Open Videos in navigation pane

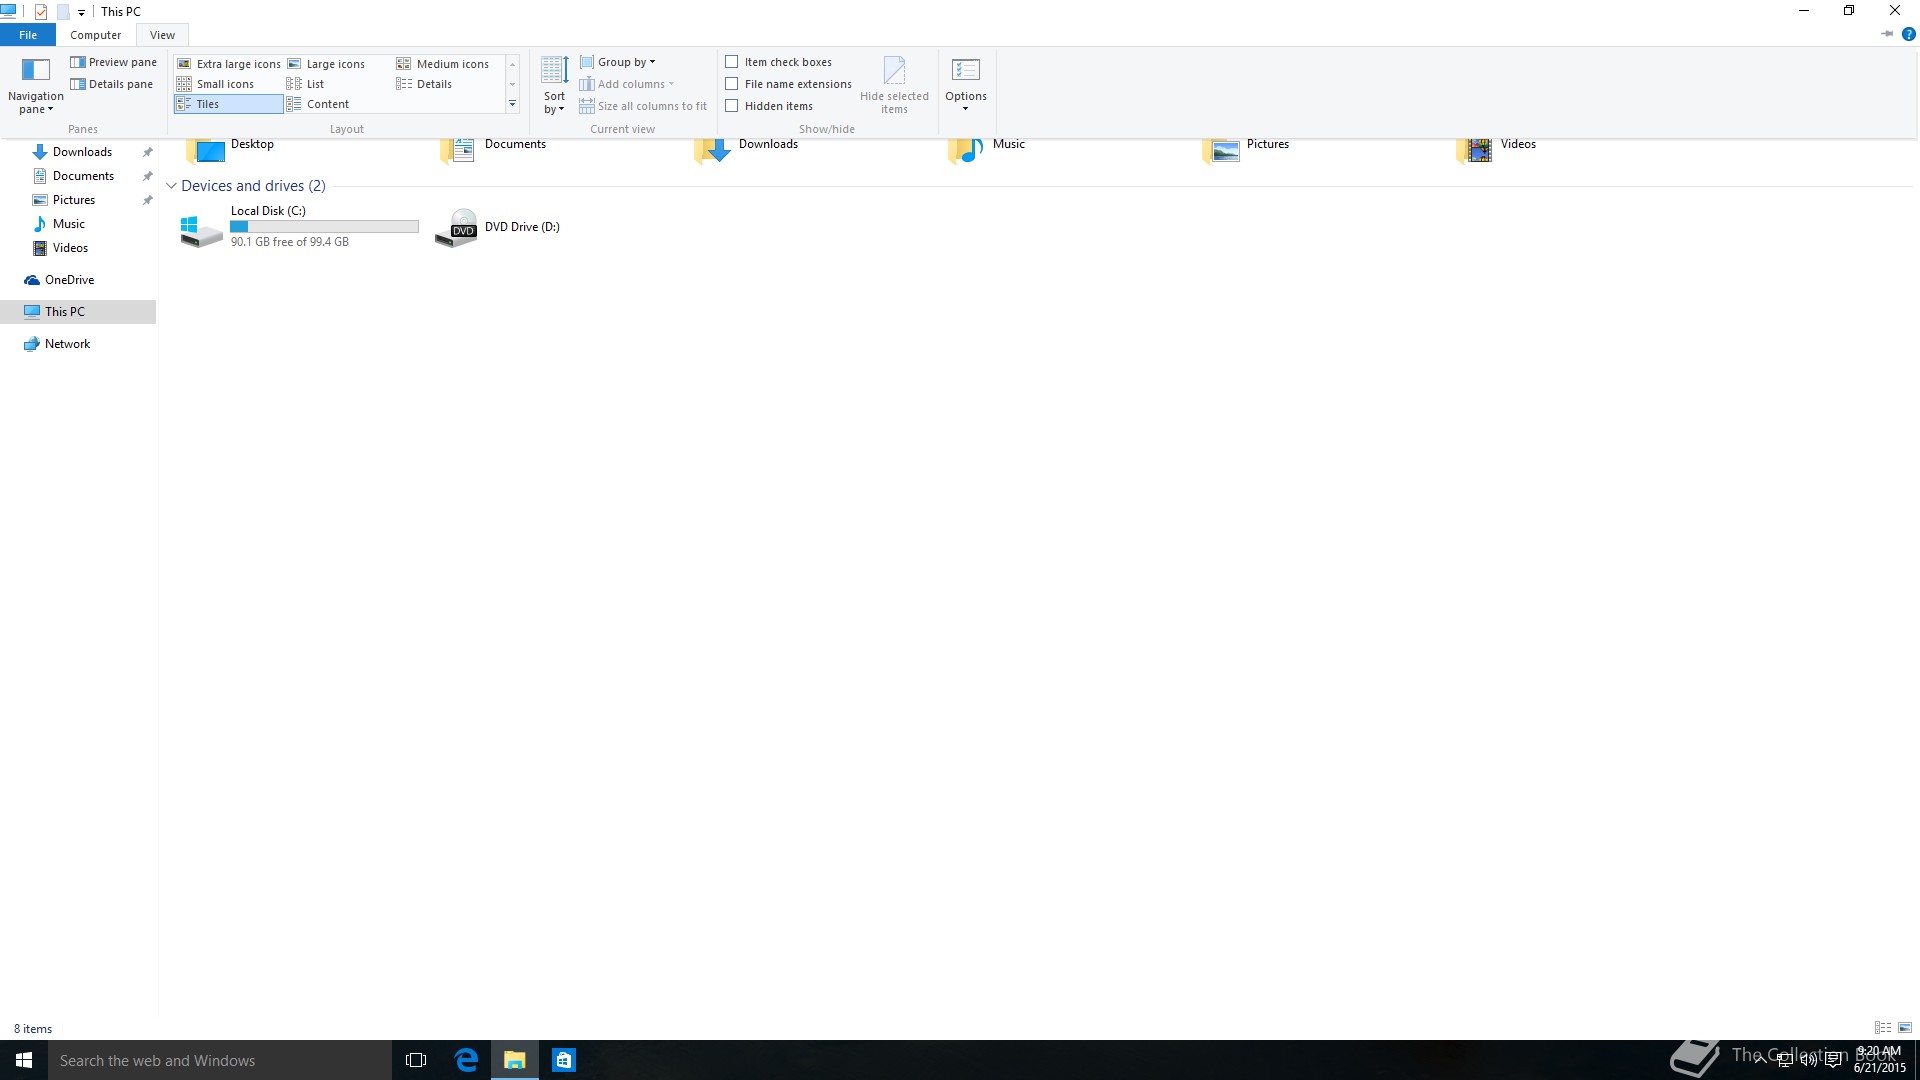pyautogui.click(x=70, y=248)
